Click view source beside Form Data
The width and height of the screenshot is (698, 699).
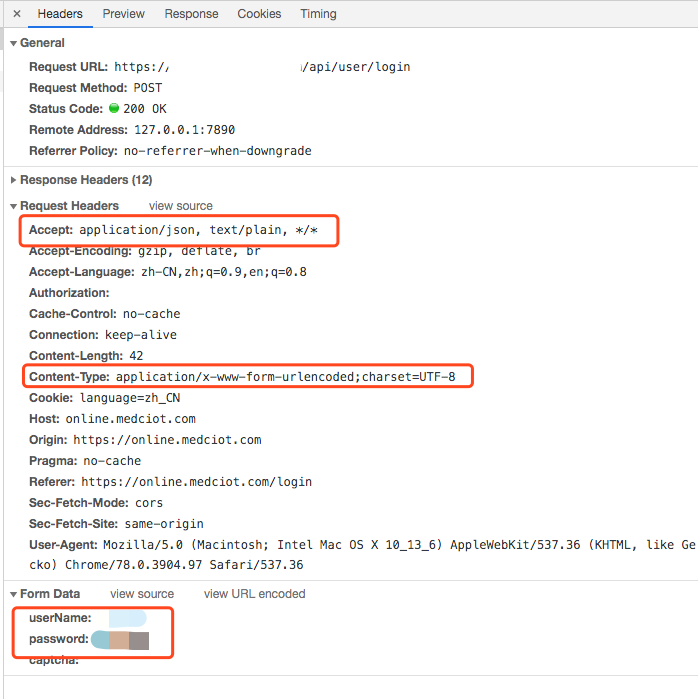[142, 594]
